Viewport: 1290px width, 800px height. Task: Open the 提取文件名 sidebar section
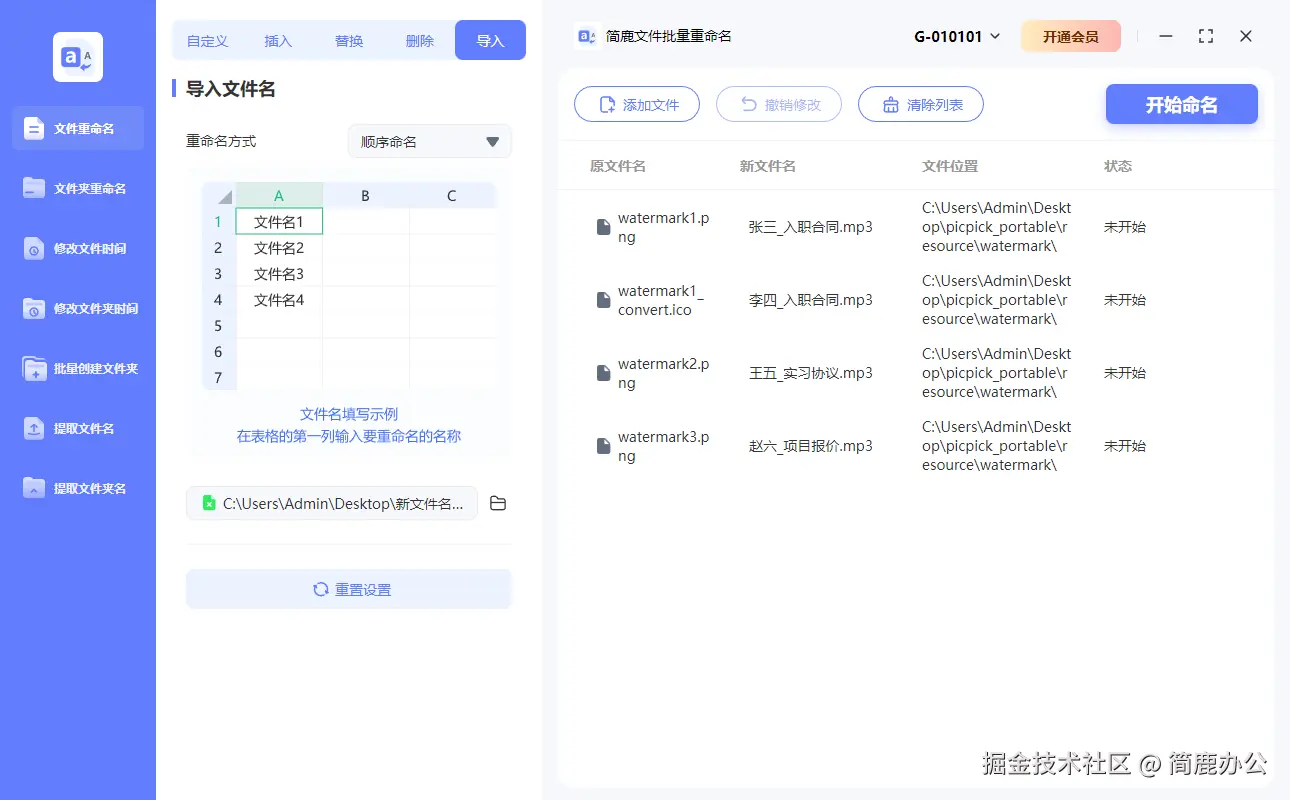78,428
